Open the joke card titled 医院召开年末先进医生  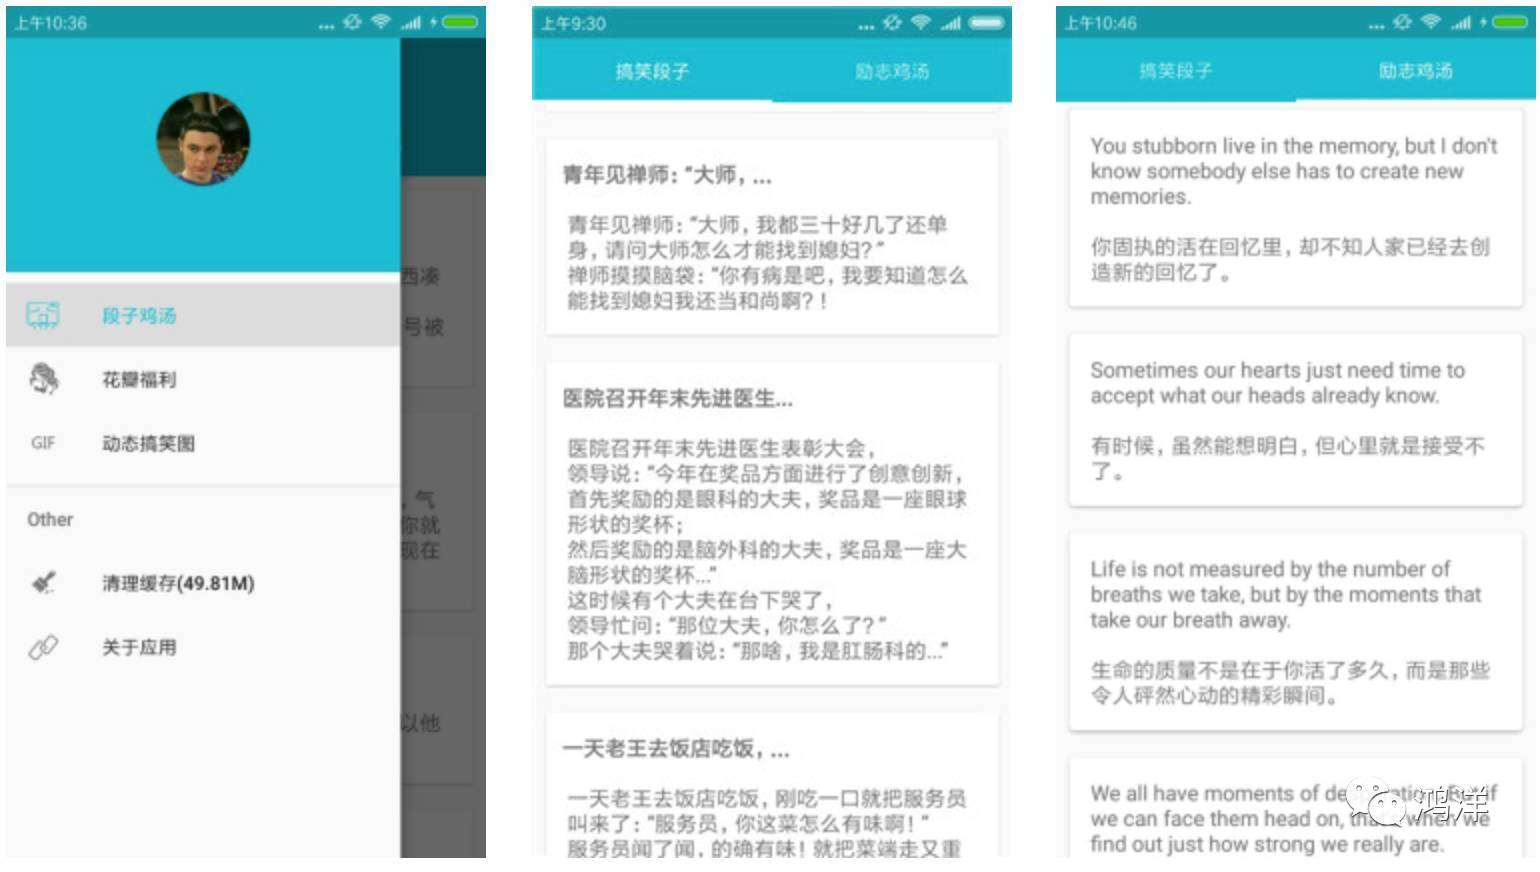pos(772,524)
